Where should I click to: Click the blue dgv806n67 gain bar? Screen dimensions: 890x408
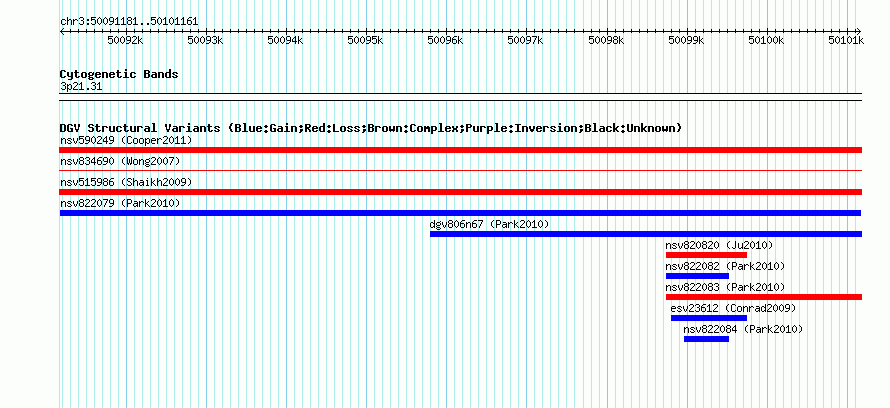pyautogui.click(x=646, y=234)
